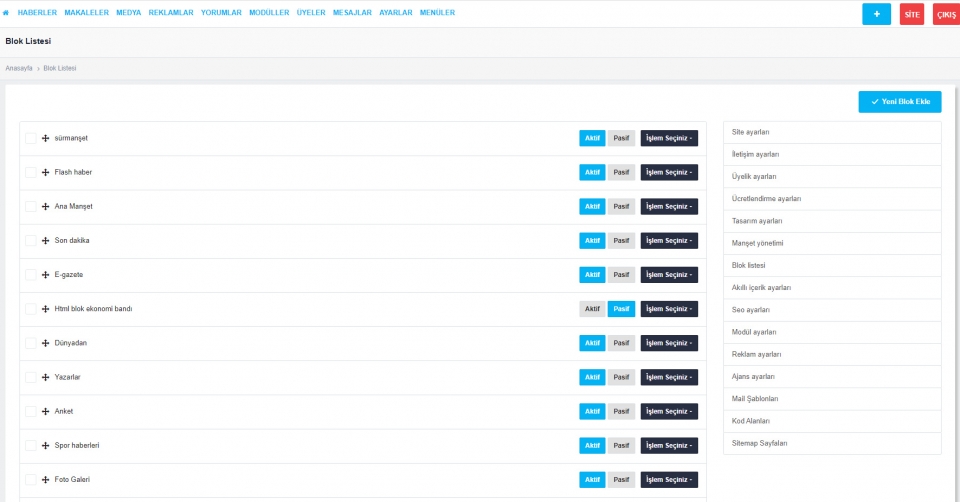The width and height of the screenshot is (960, 502).
Task: Click the move icon beside Flash haber
Action: pos(46,172)
